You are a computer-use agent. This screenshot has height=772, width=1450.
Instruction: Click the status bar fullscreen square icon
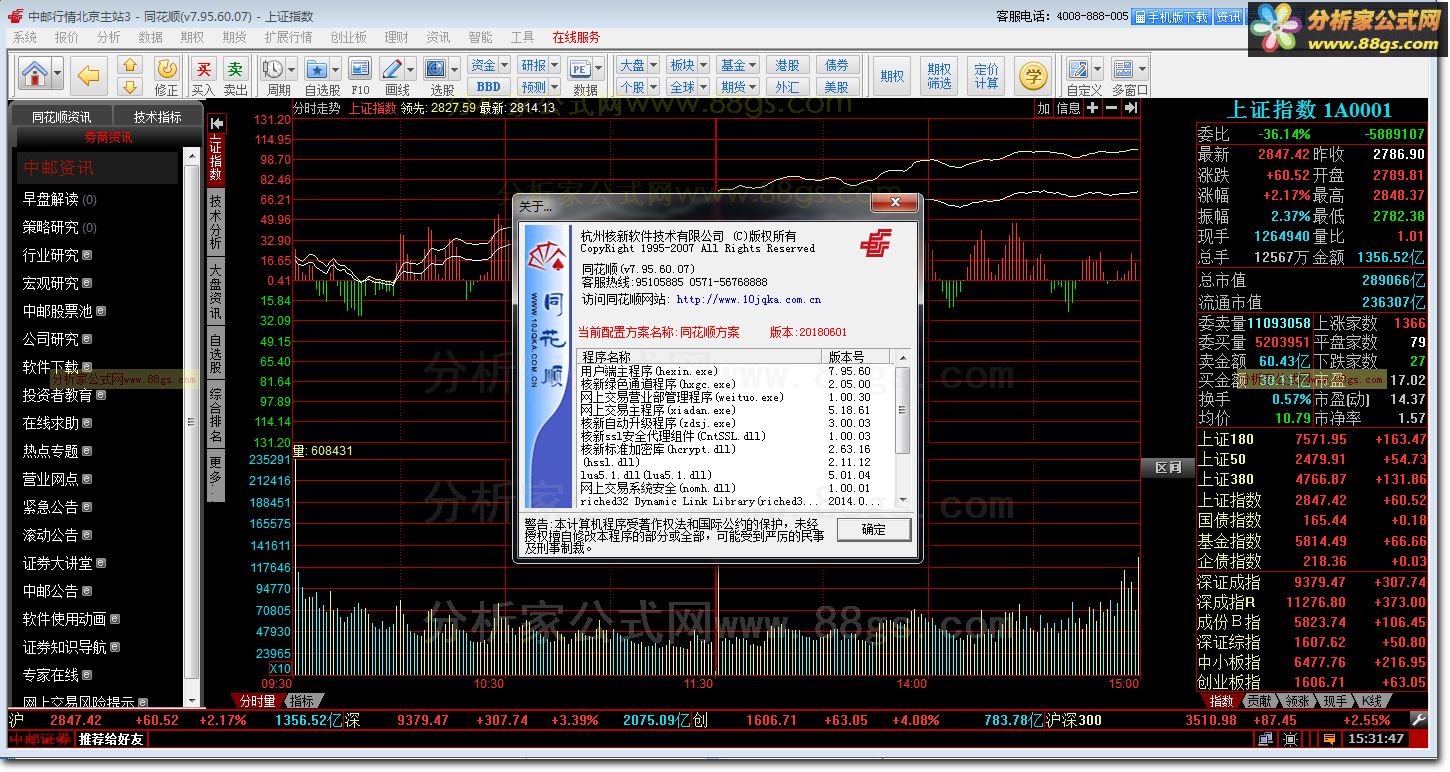[1292, 739]
